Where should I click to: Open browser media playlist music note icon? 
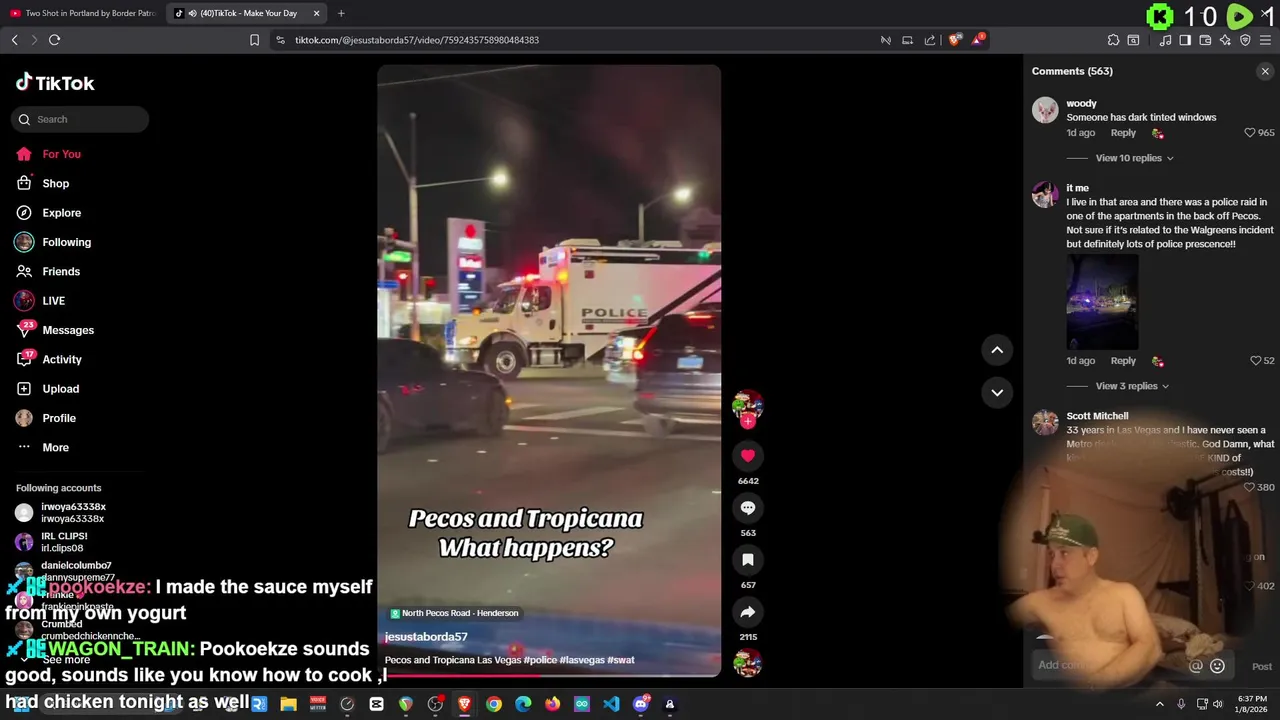(1165, 40)
